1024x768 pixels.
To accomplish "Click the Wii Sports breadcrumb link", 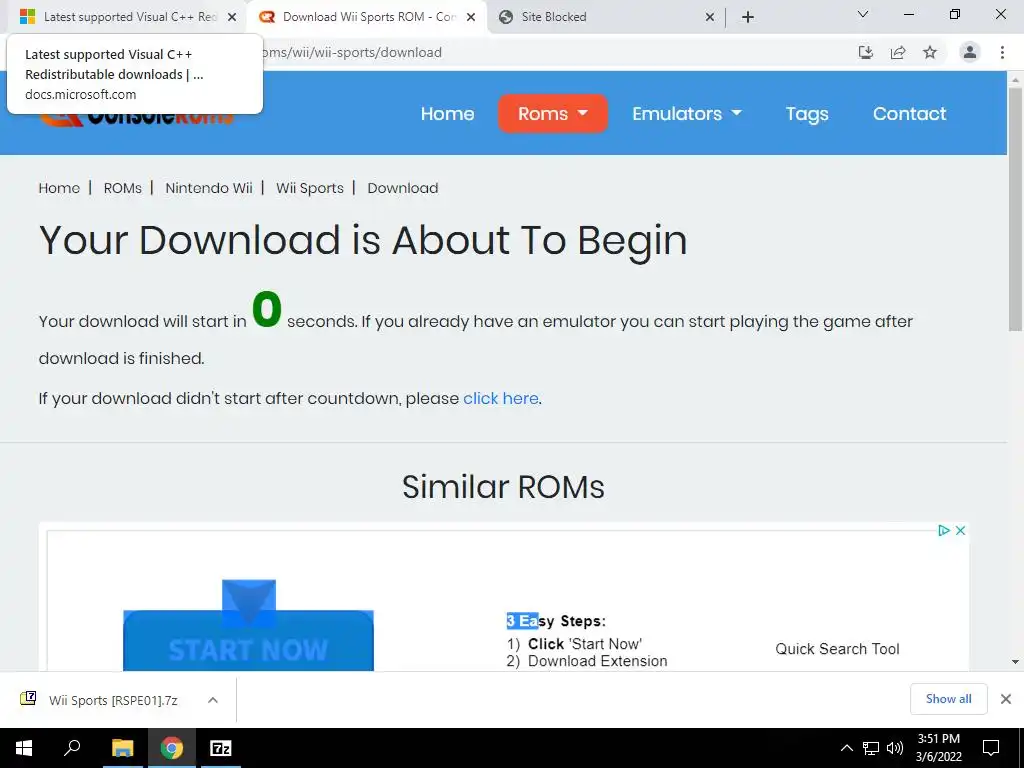I will pos(310,188).
